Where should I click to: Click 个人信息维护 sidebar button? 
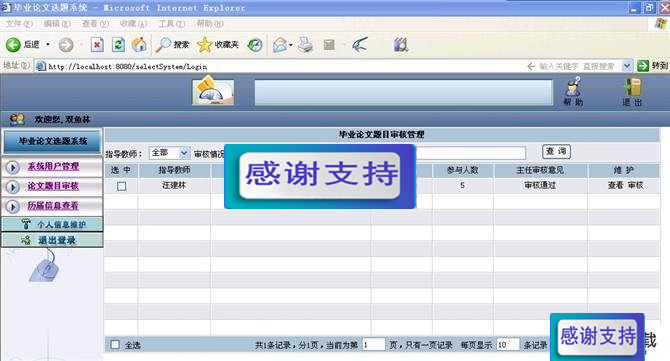[x=52, y=224]
